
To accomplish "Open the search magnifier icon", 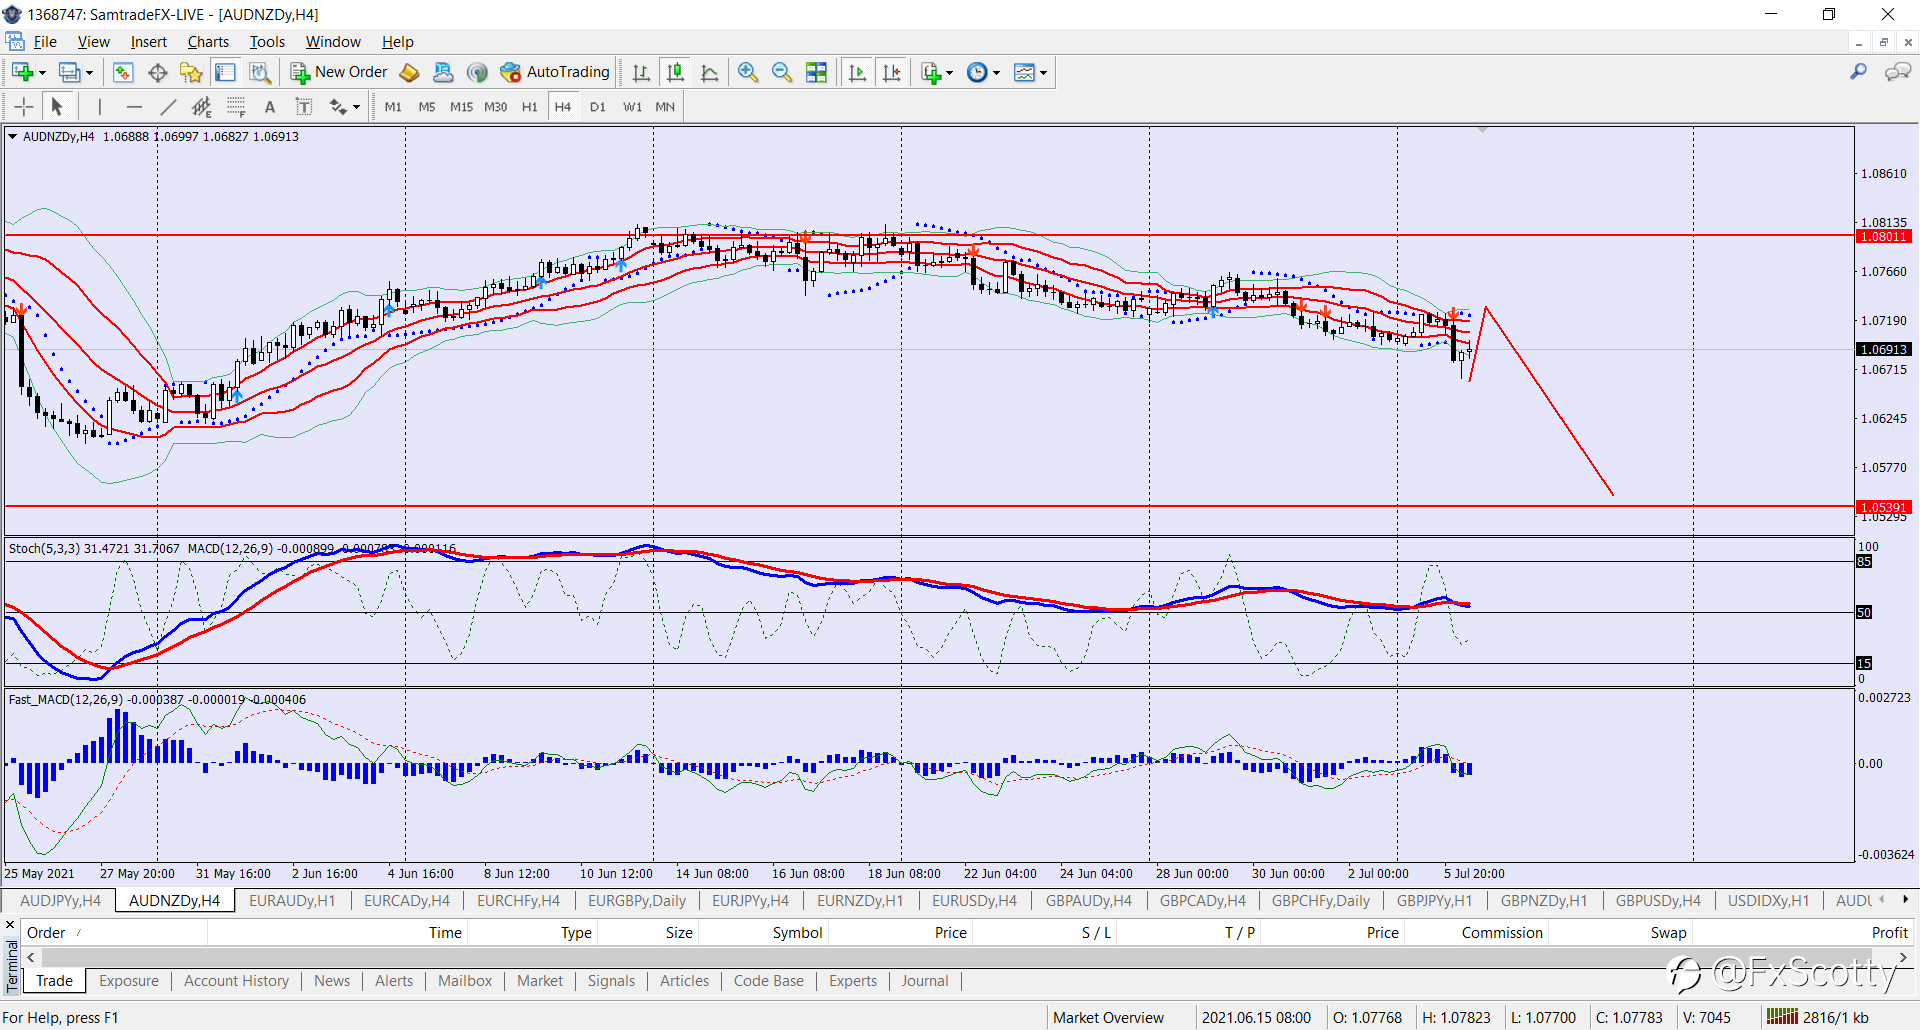I will tap(1858, 72).
